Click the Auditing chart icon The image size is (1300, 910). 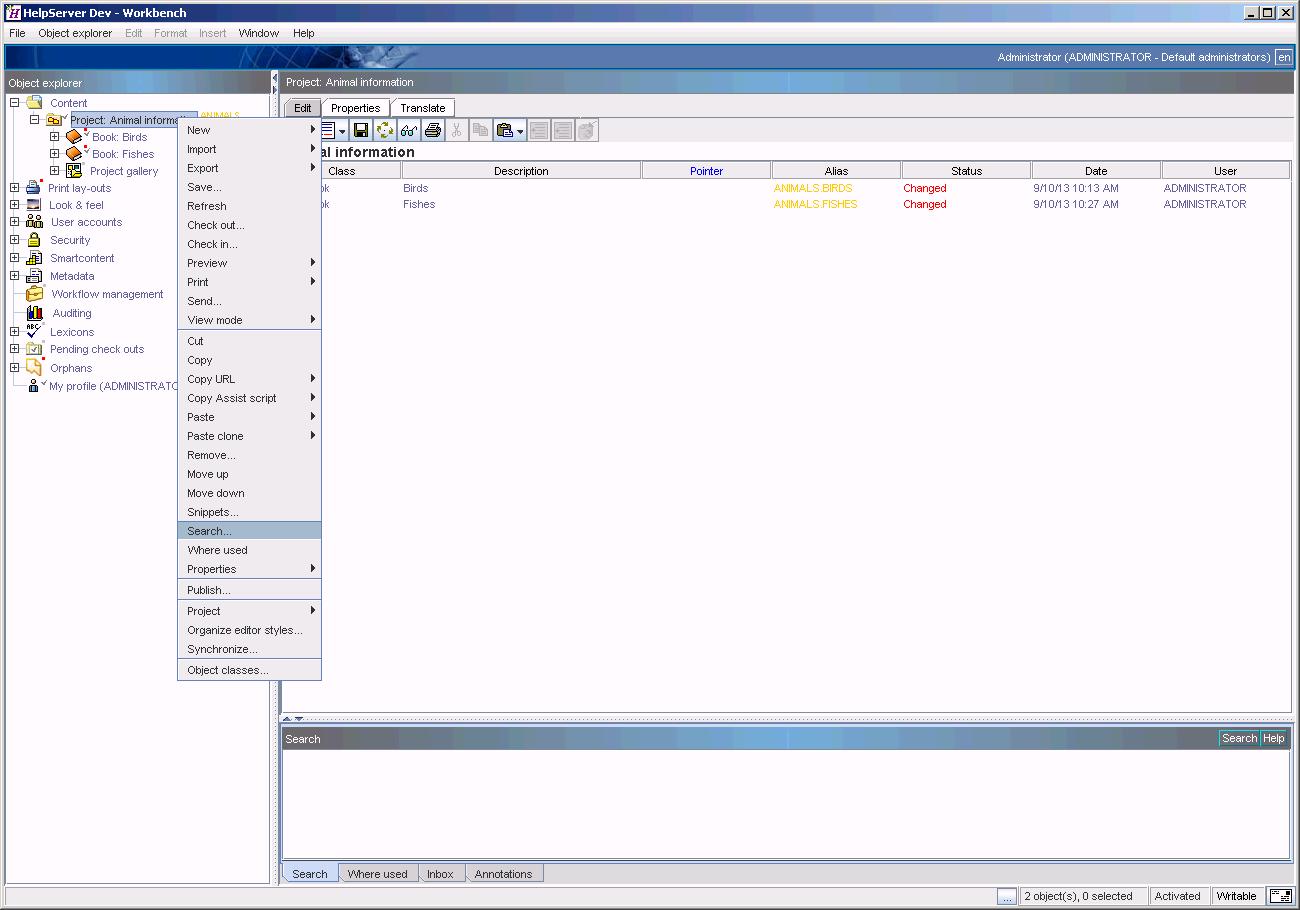pos(35,313)
